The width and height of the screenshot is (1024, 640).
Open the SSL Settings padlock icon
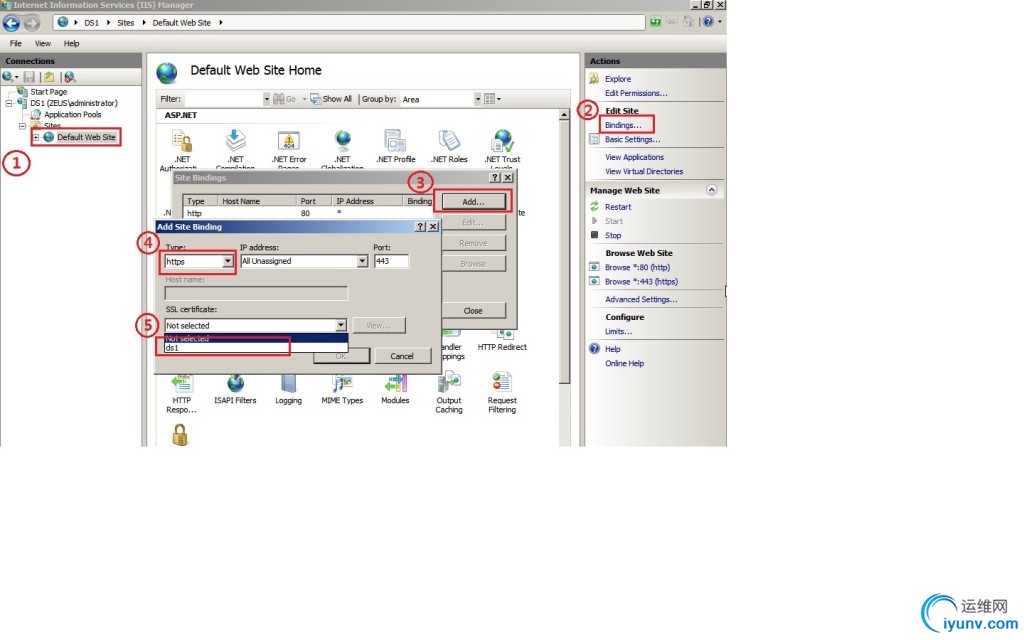coord(180,434)
